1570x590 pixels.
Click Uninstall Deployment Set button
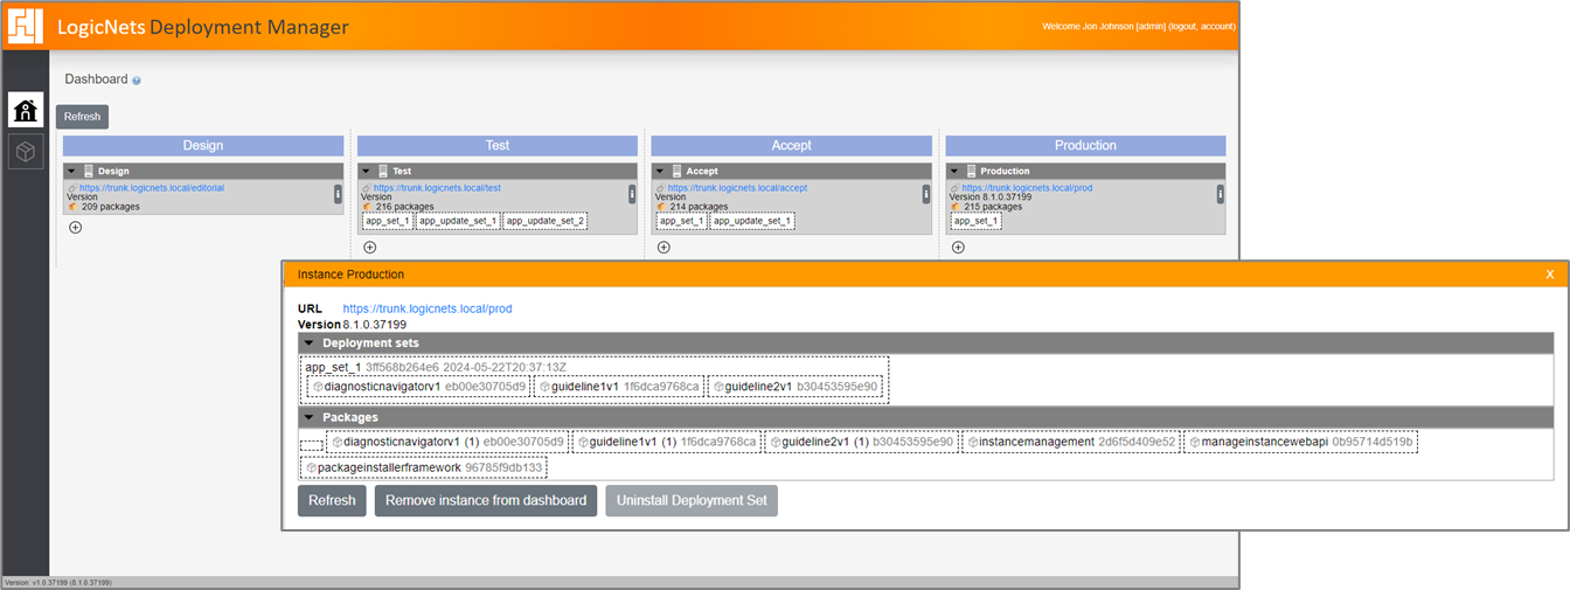(691, 501)
